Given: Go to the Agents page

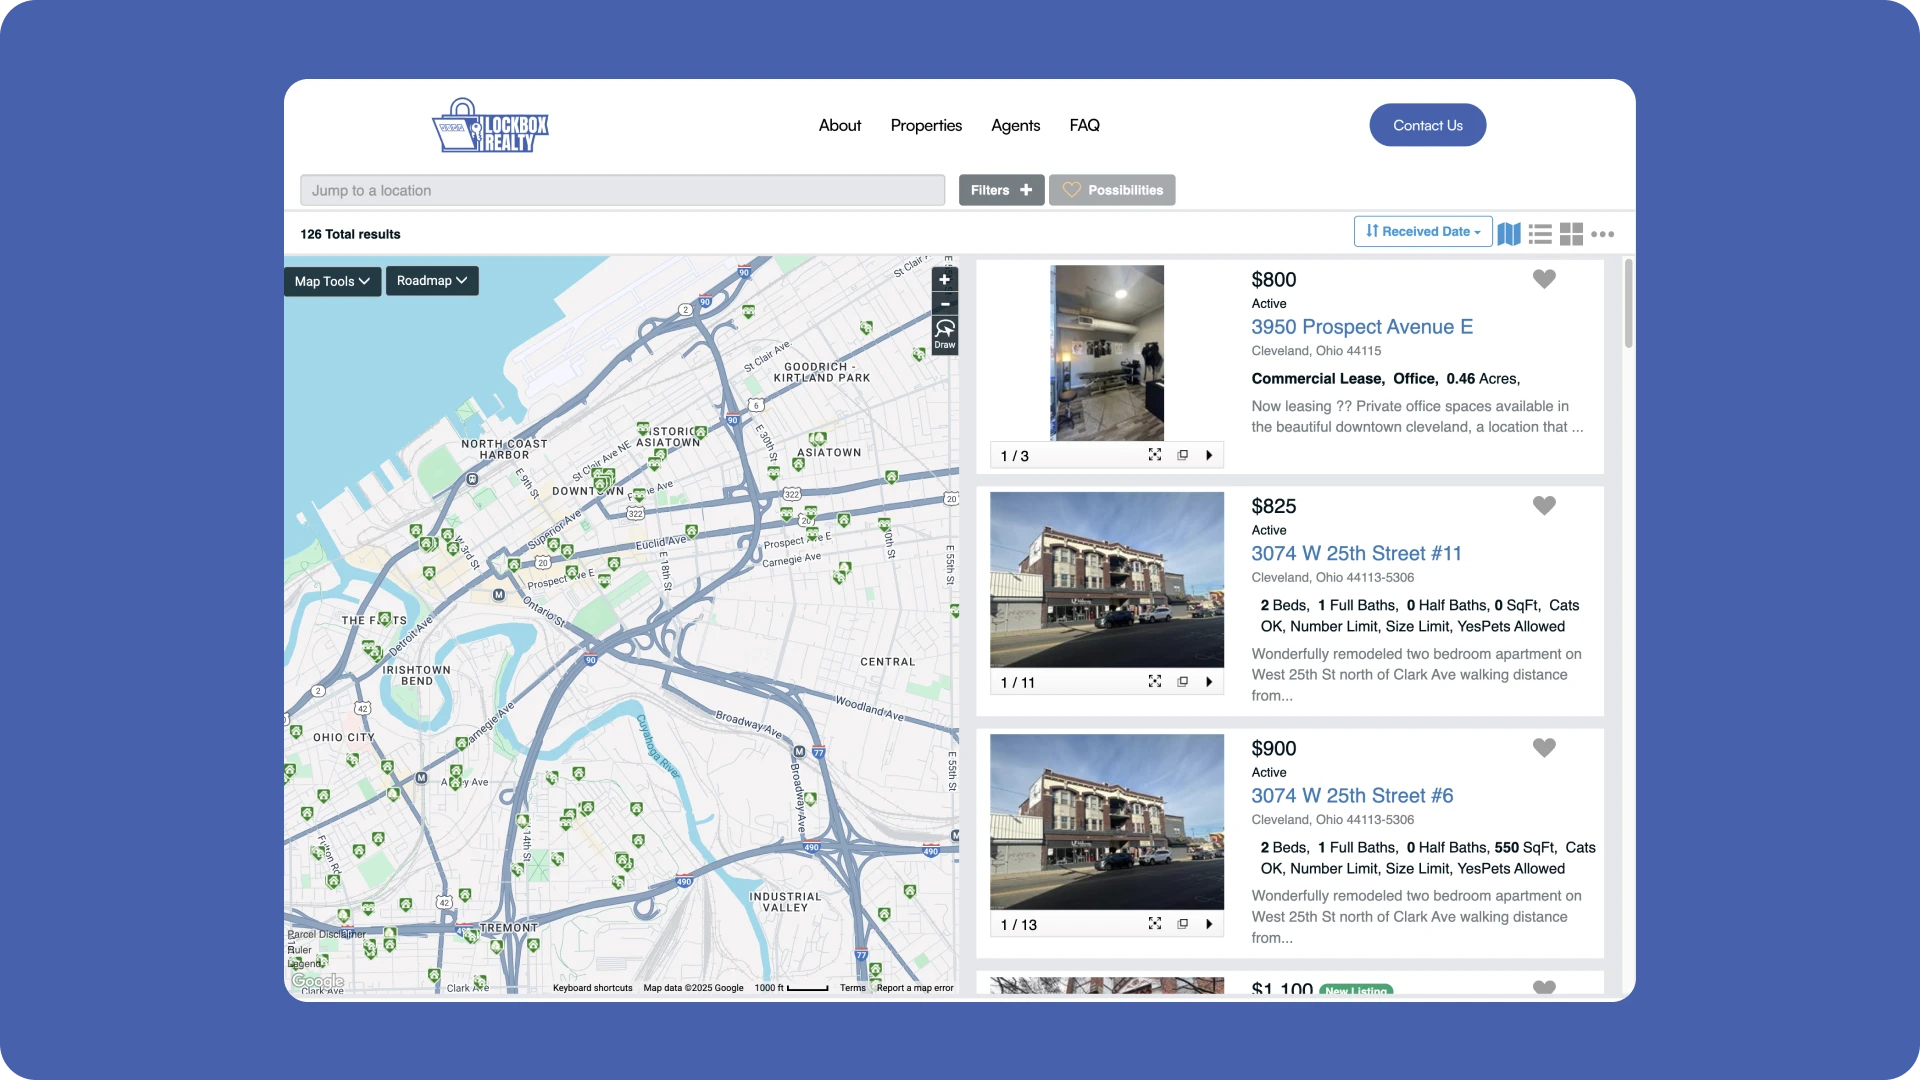Looking at the screenshot, I should [x=1015, y=125].
